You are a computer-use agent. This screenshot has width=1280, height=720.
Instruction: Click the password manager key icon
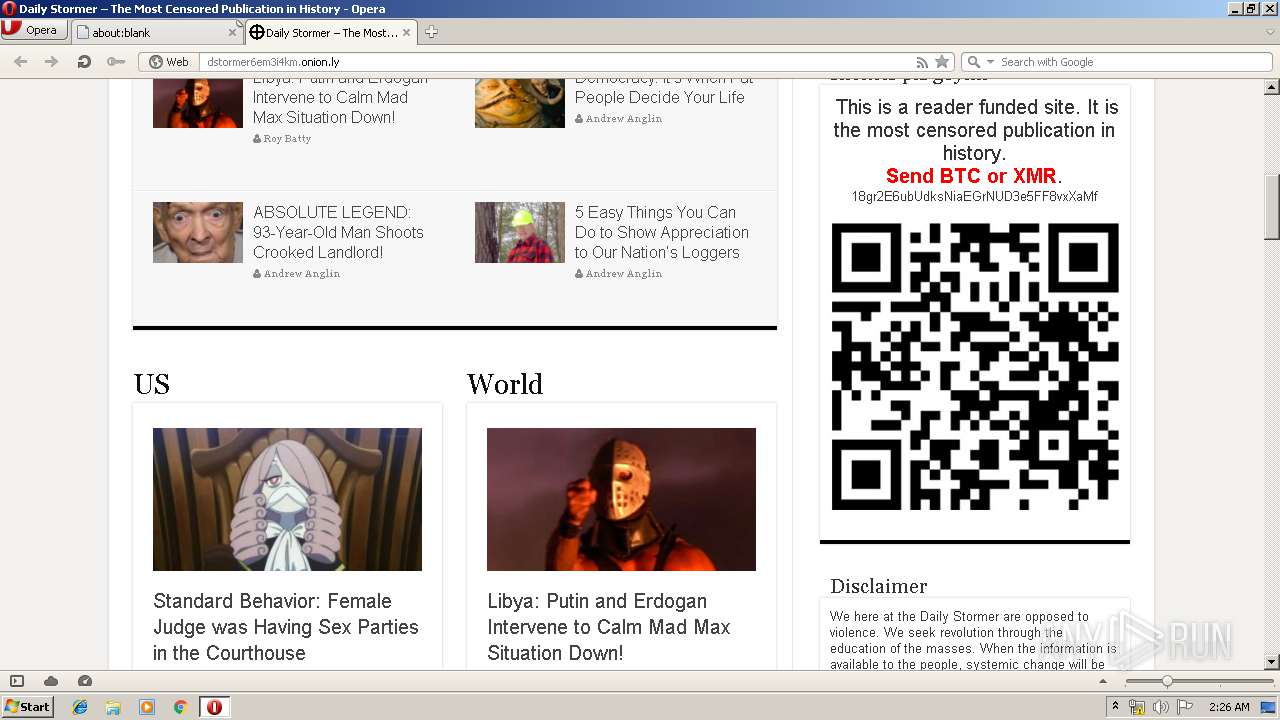coord(116,61)
